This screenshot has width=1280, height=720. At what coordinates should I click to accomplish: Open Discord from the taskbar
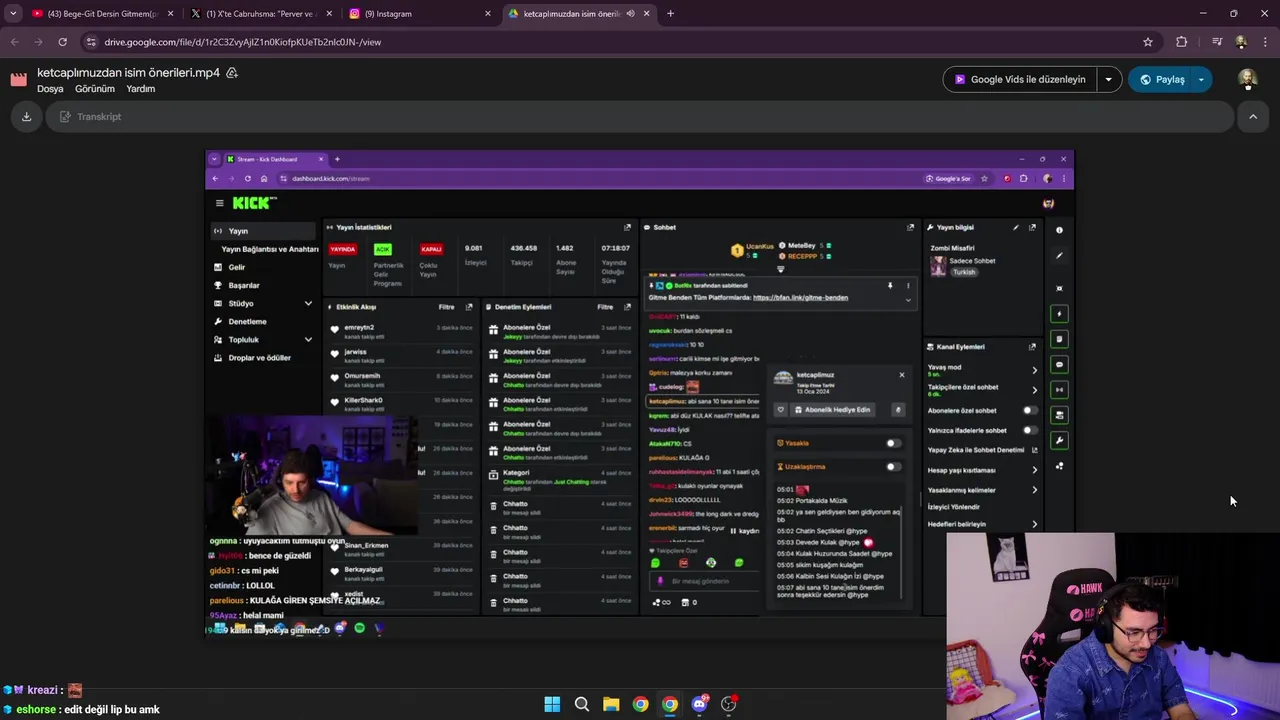699,704
